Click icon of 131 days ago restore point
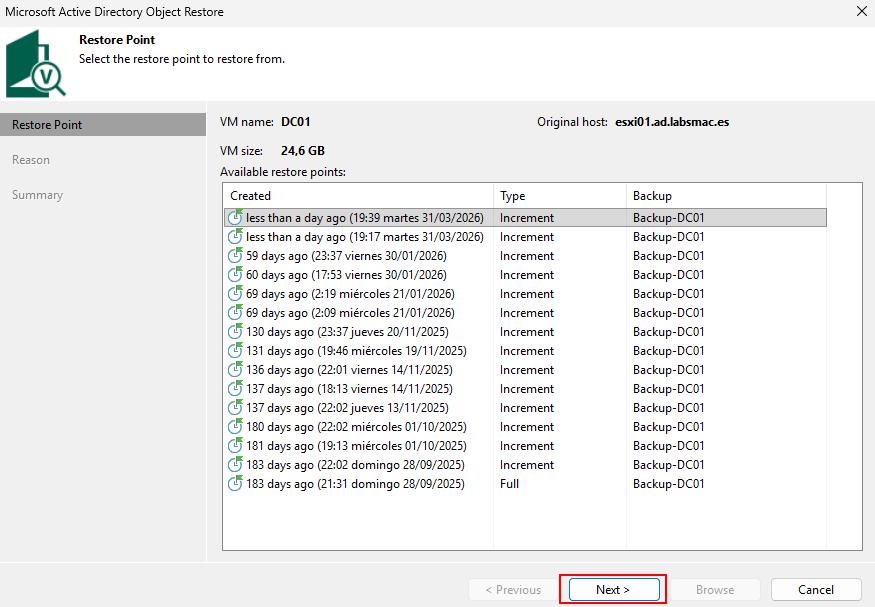 point(235,351)
